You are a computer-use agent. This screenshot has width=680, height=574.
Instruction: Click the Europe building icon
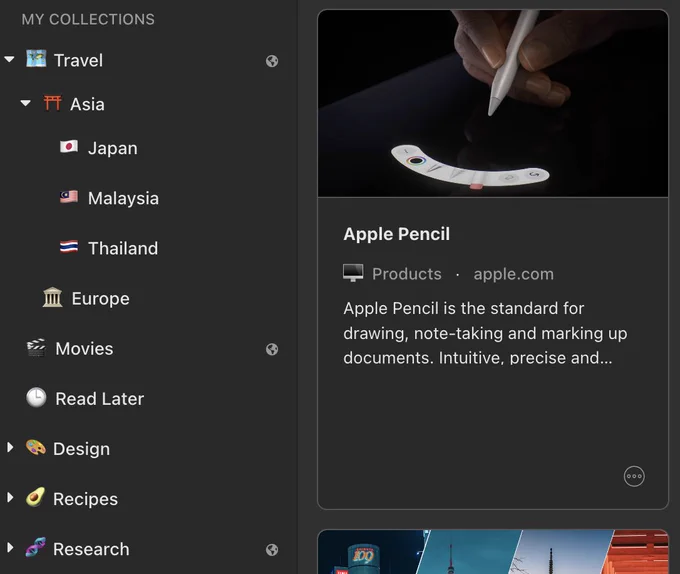(x=52, y=297)
